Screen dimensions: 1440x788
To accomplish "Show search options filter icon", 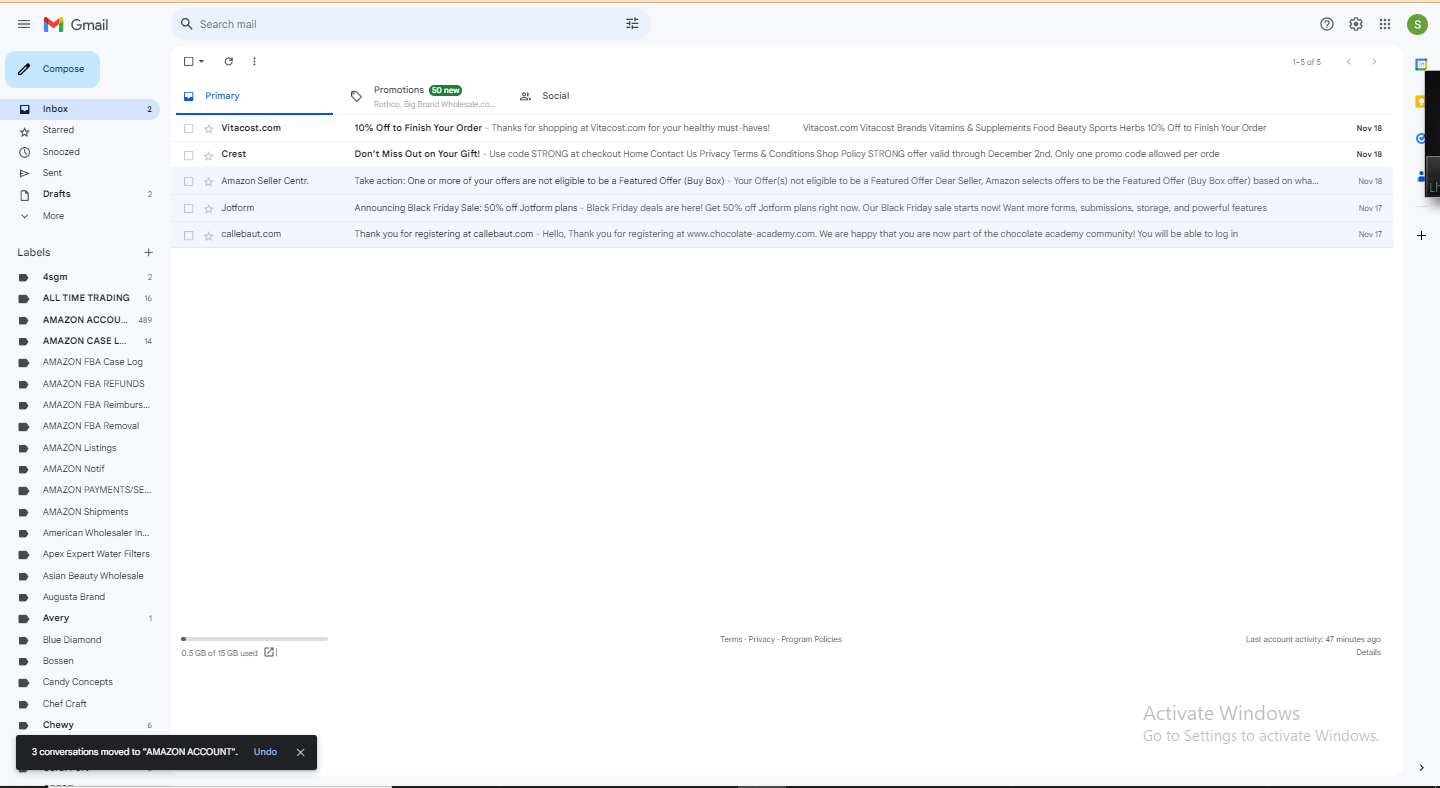I will coord(632,24).
